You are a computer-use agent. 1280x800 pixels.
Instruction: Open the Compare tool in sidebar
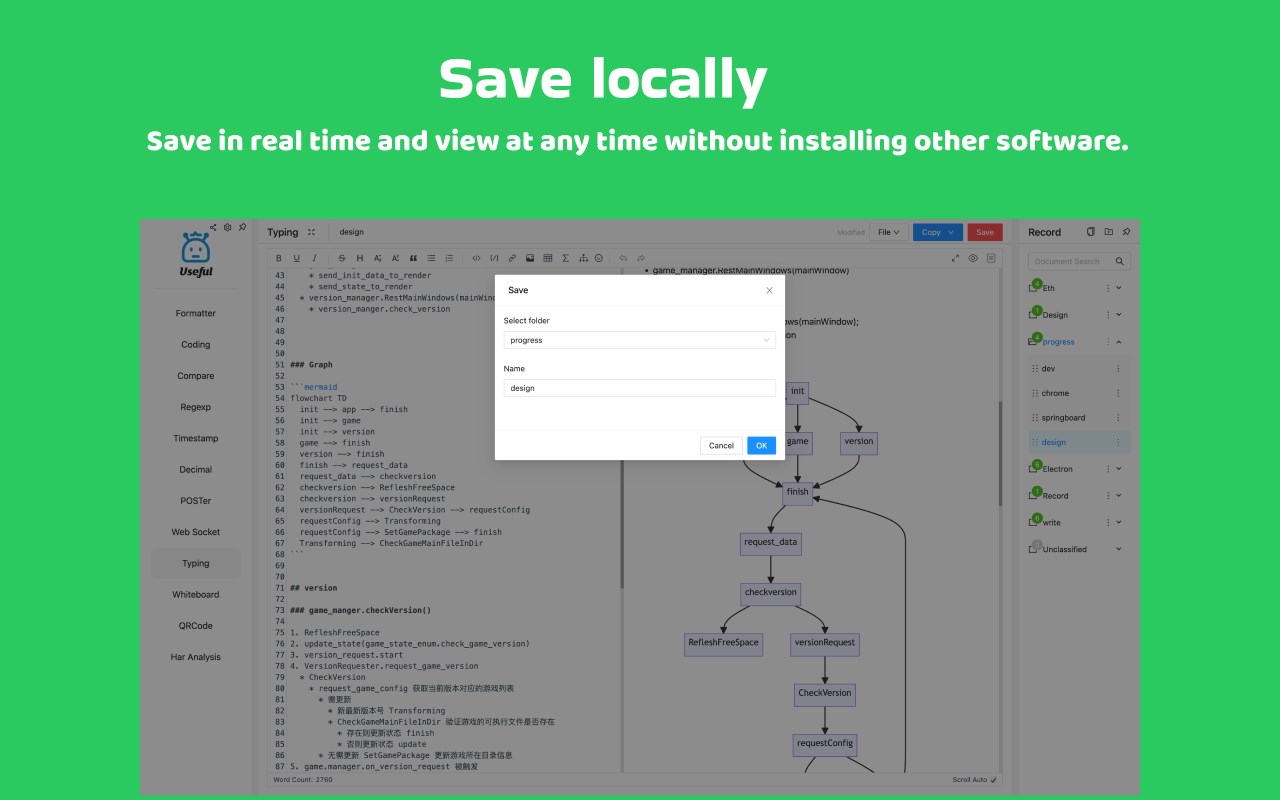click(x=196, y=376)
